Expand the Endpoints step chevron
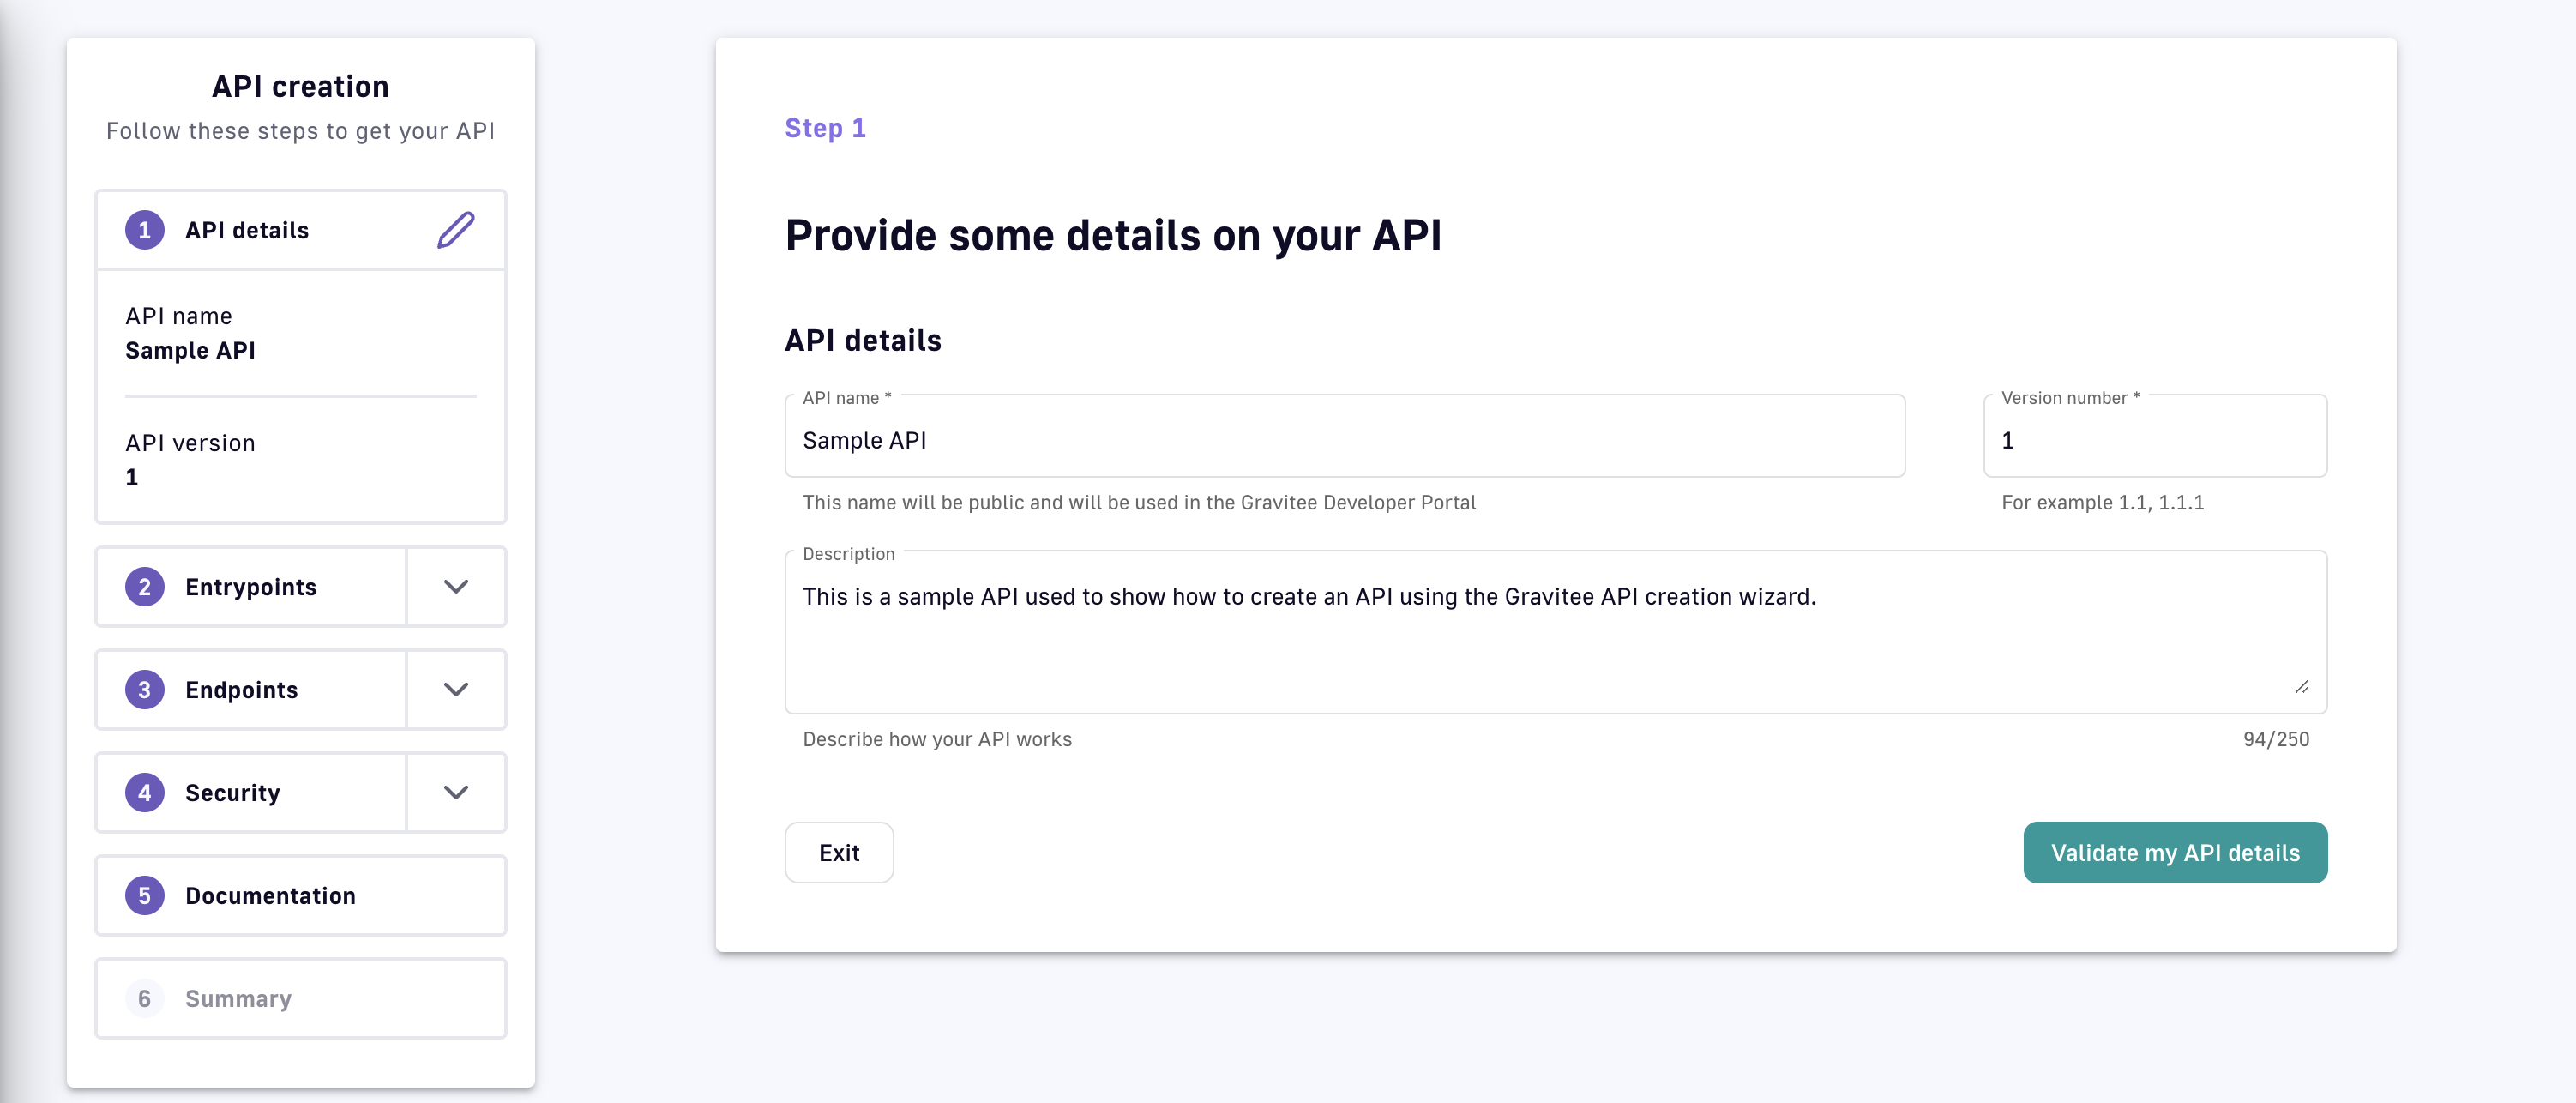Image resolution: width=2576 pixels, height=1103 pixels. (x=456, y=690)
